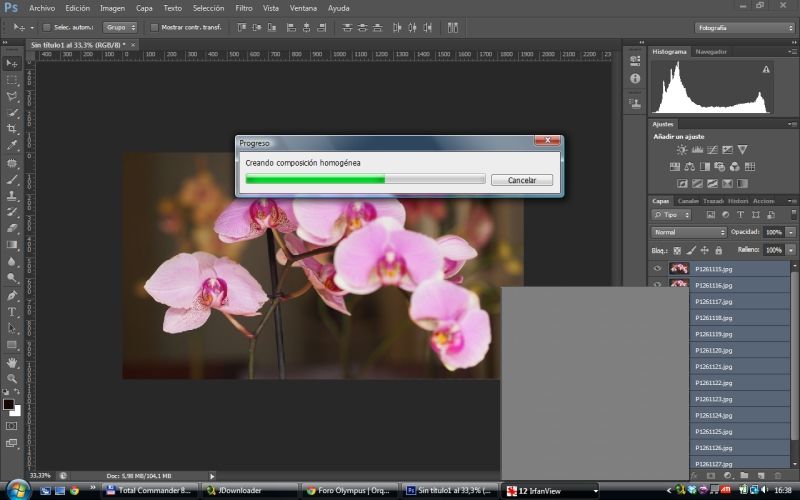Screen dimensions: 800x500
Task: Click the background color swatch
Action: [x=17, y=412]
